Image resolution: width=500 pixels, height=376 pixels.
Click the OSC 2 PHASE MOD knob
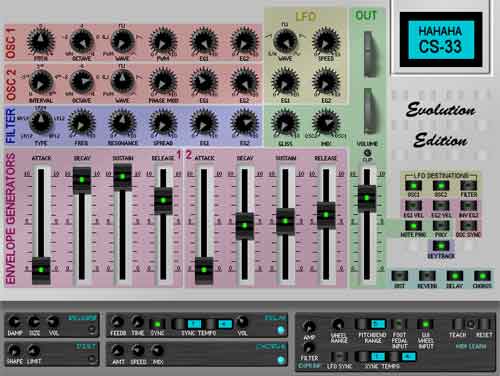pyautogui.click(x=163, y=83)
